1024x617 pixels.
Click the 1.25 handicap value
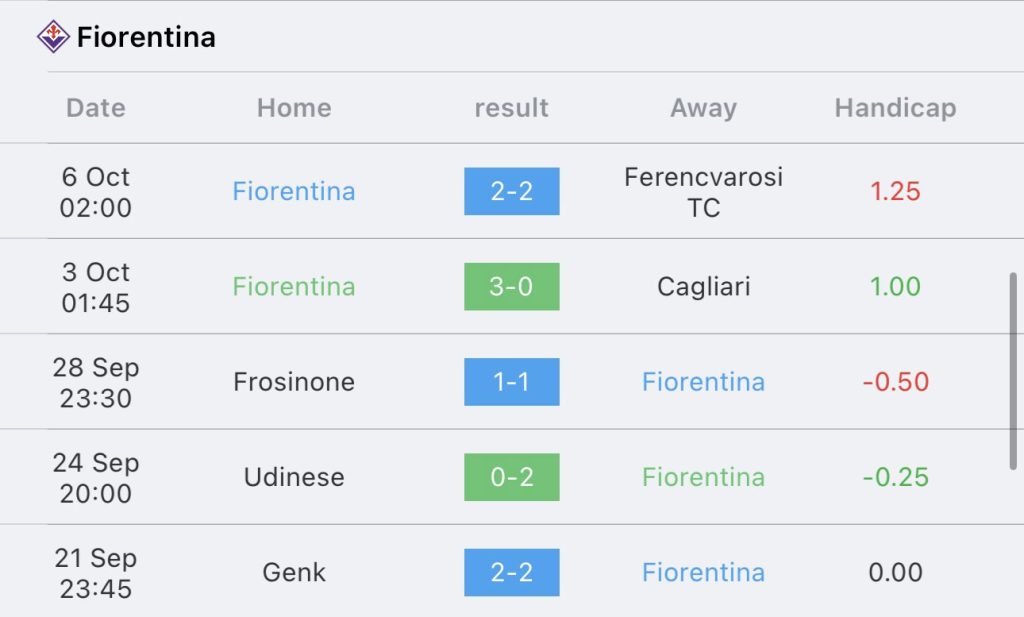coord(895,191)
